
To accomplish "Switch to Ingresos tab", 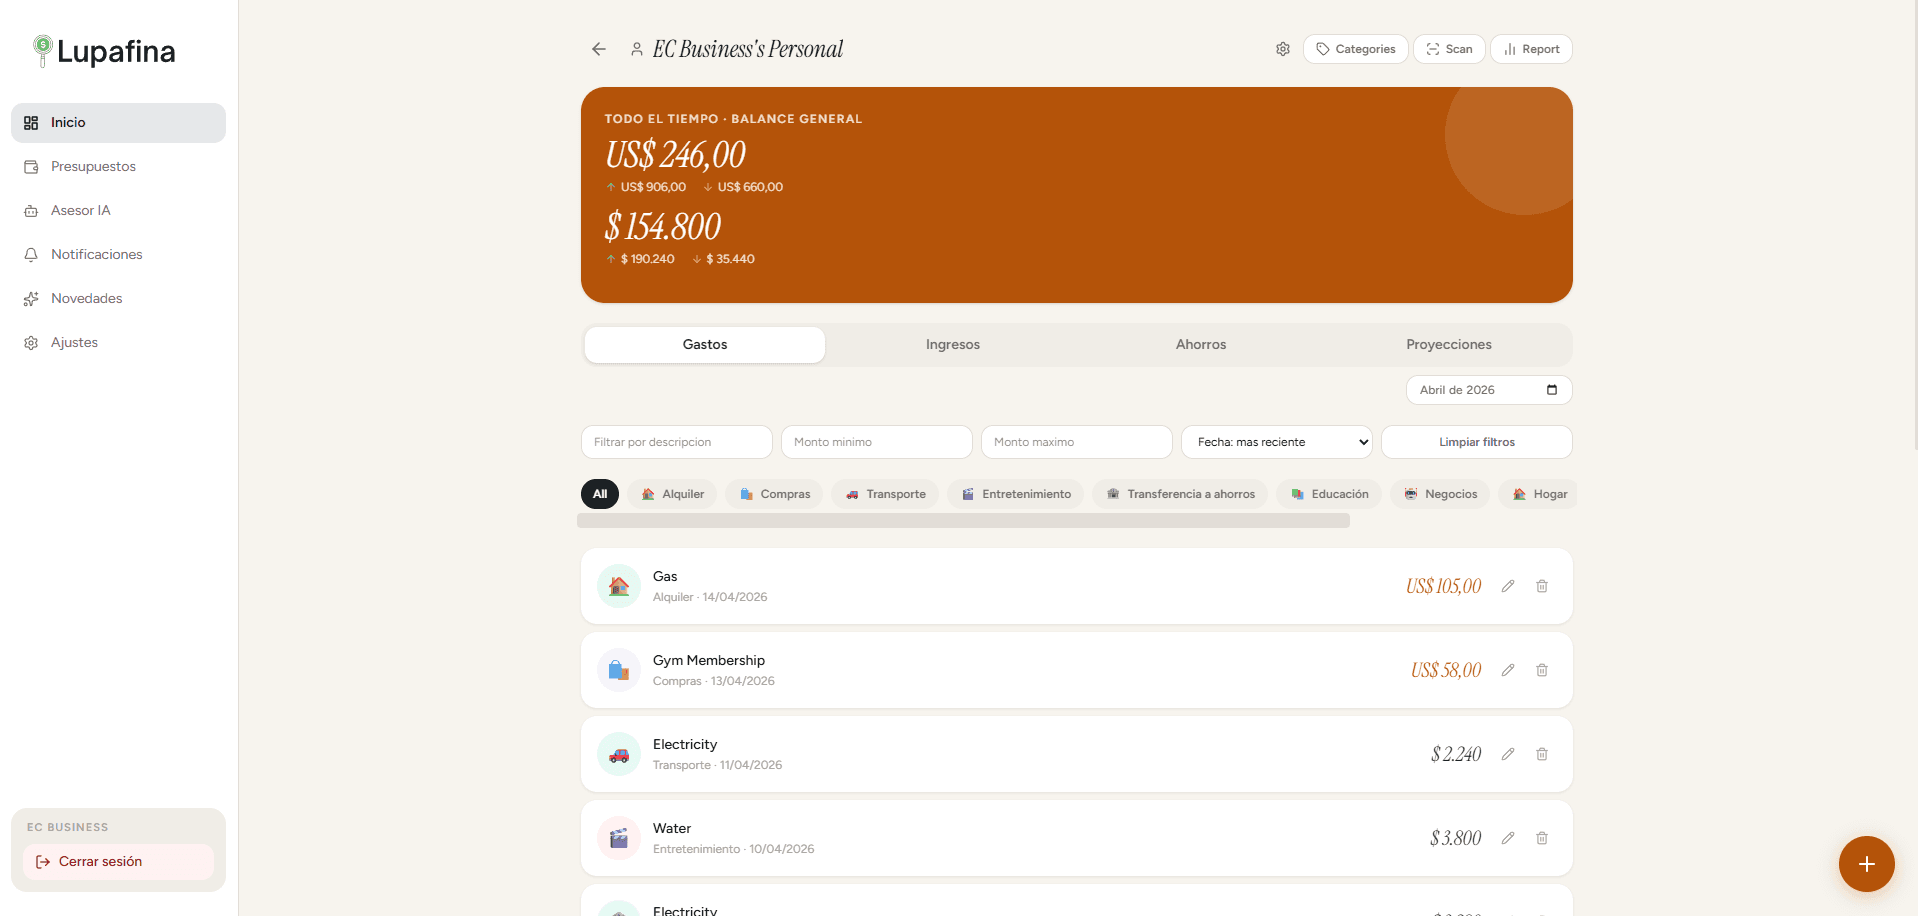I will point(953,345).
